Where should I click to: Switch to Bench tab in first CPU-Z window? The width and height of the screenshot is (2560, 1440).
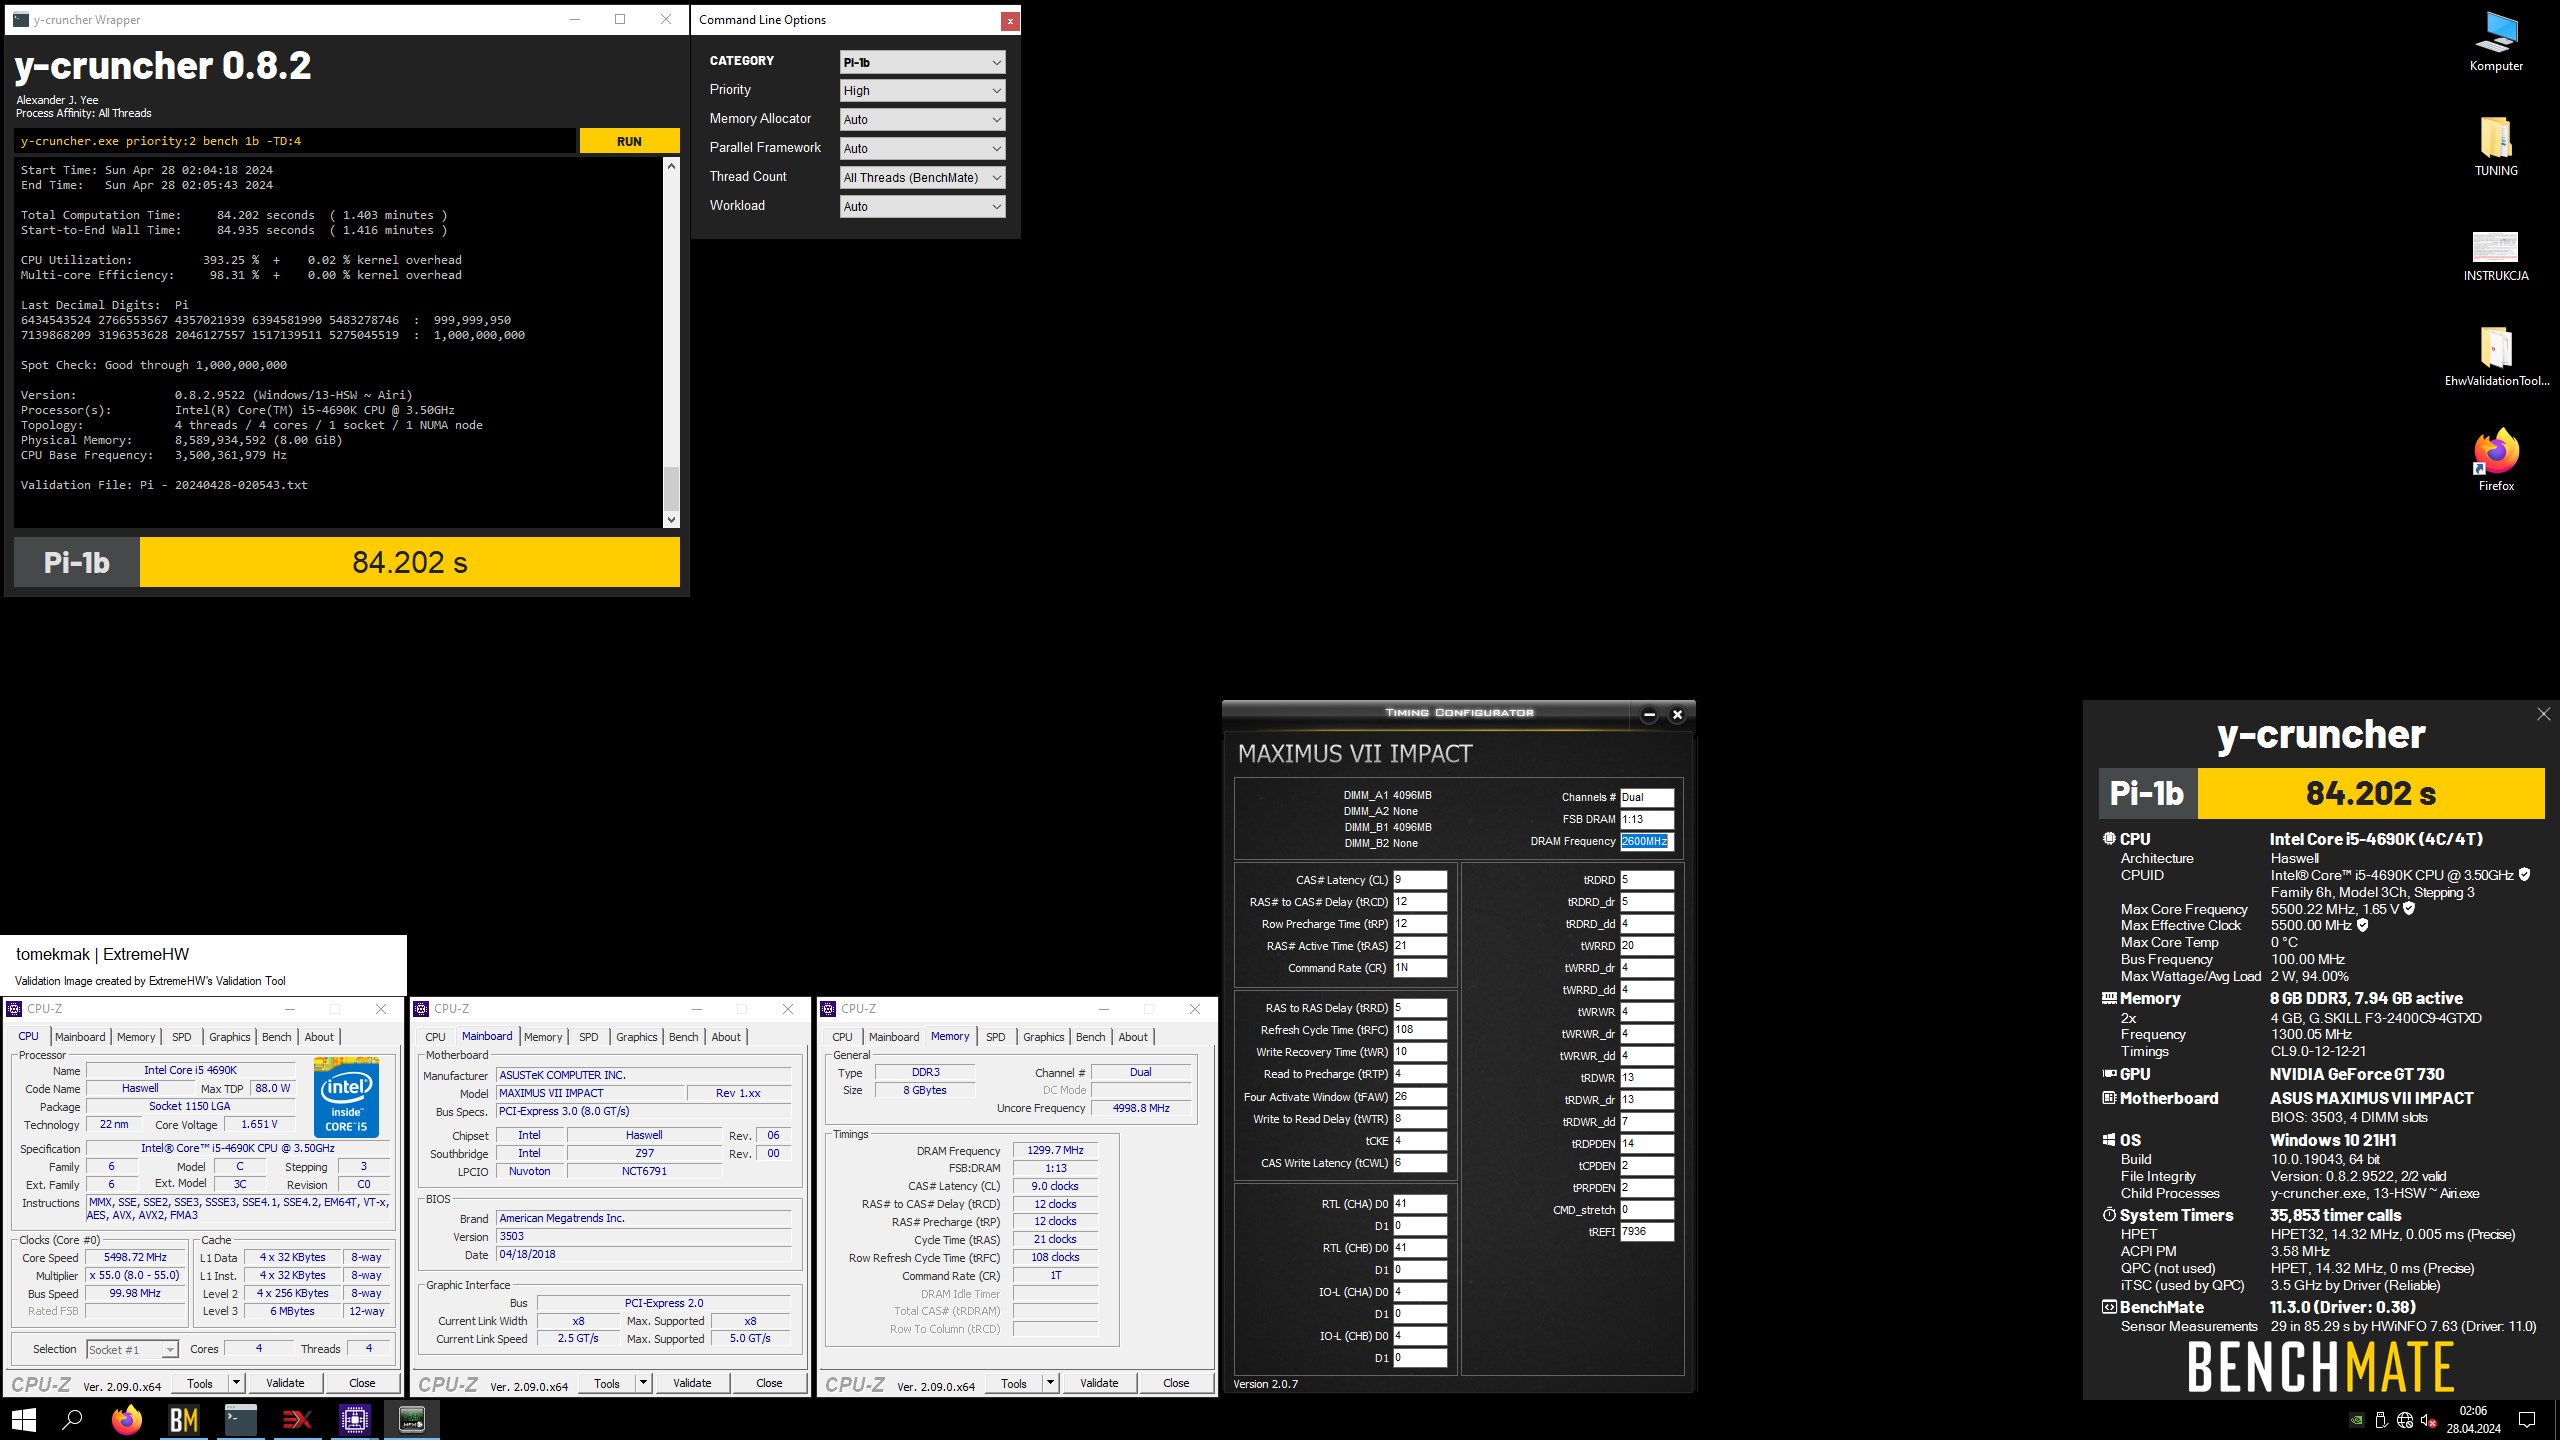277,1037
